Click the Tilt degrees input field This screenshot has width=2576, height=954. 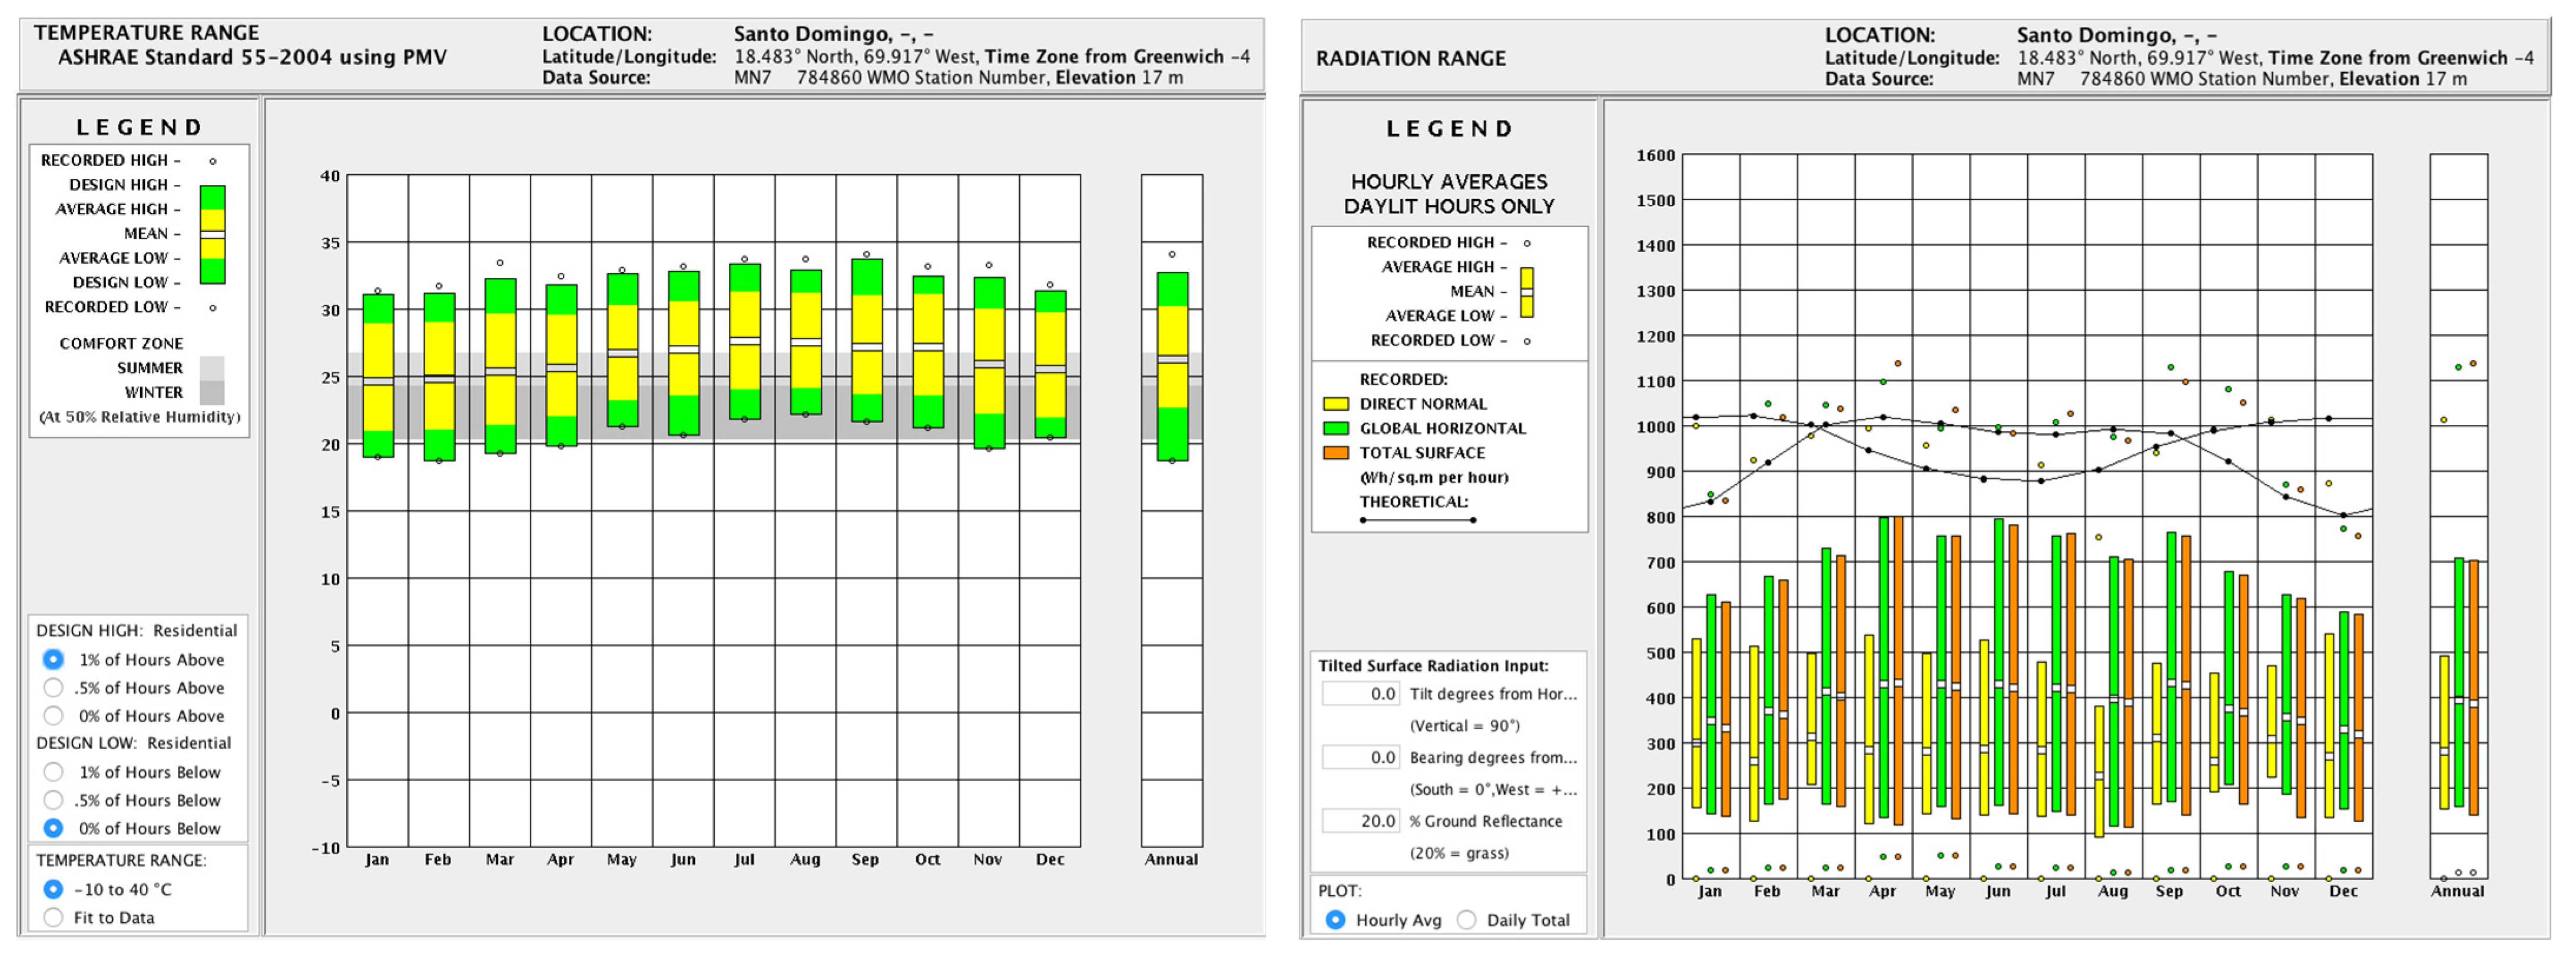click(1360, 694)
